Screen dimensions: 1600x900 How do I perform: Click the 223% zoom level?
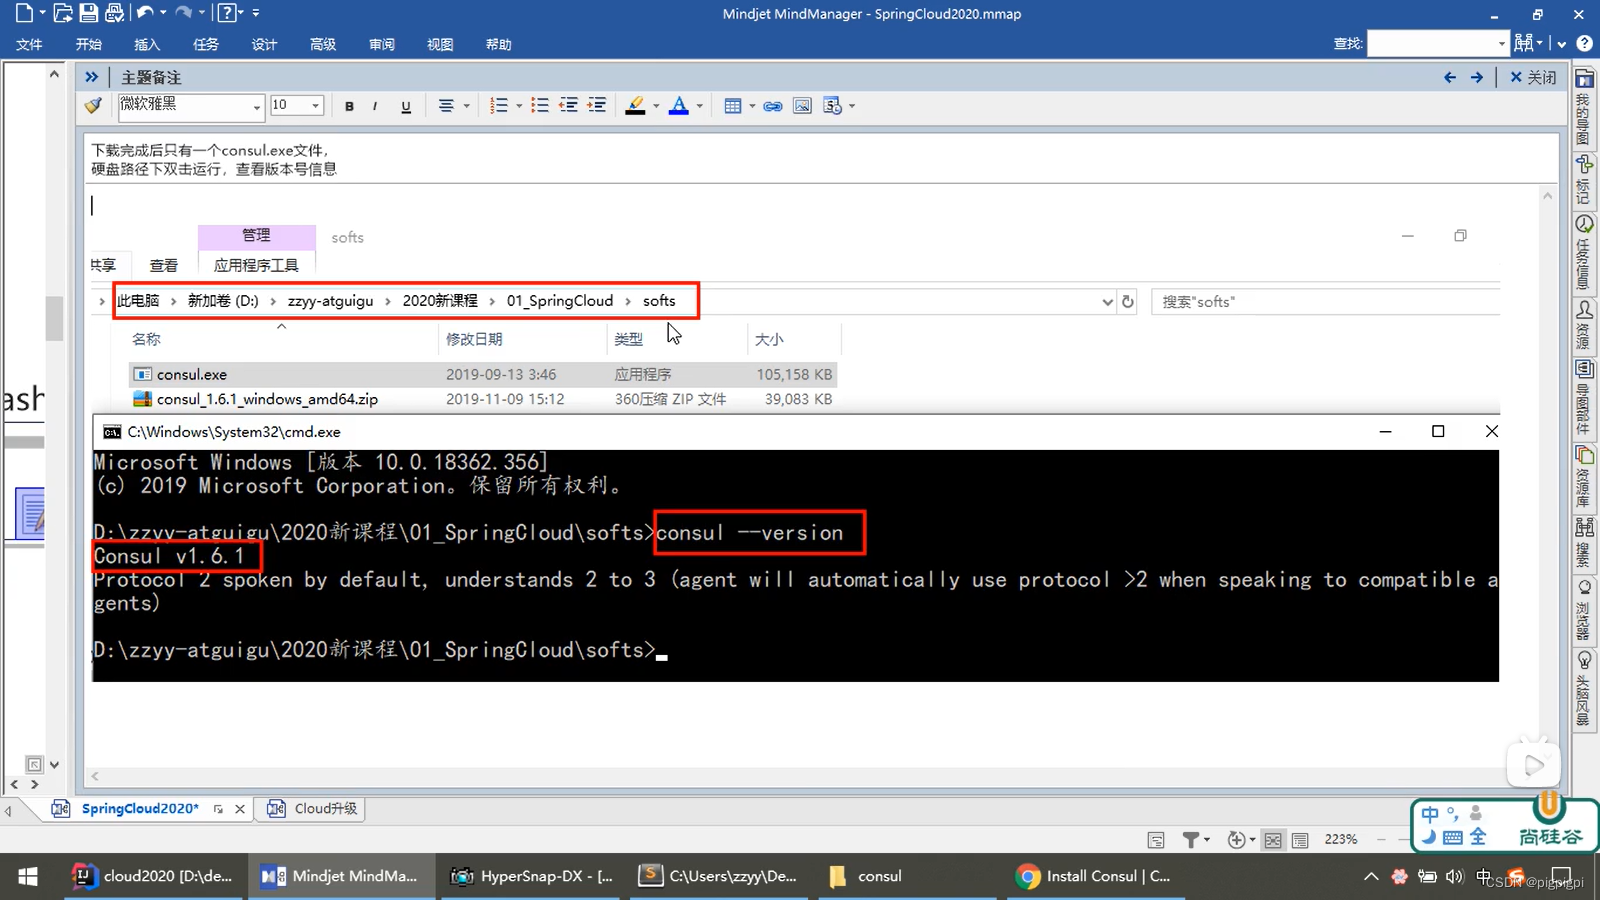click(x=1340, y=840)
